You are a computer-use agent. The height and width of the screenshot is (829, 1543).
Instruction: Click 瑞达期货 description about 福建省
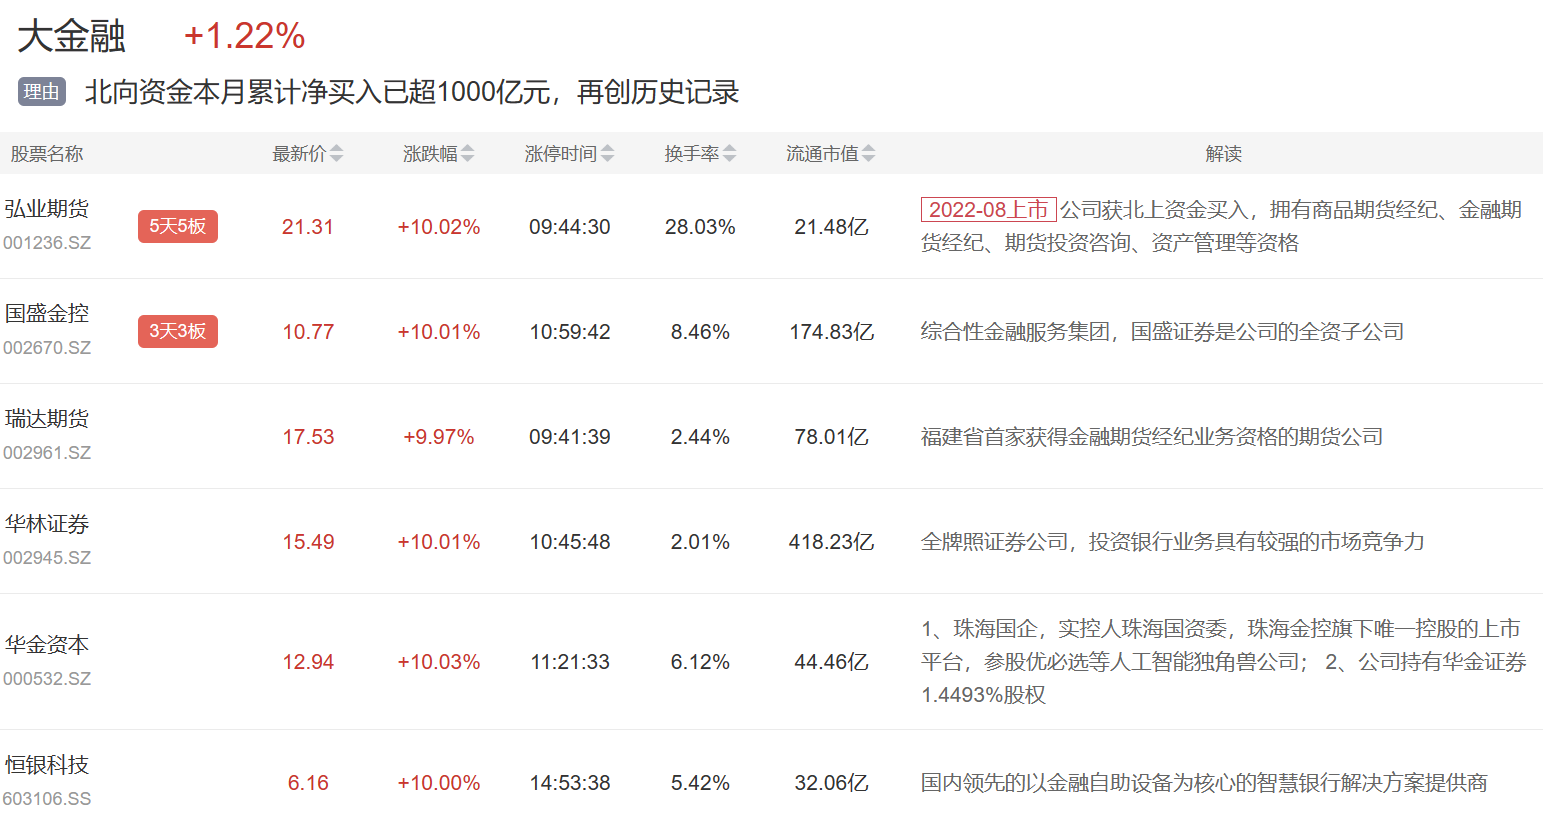click(x=1152, y=437)
